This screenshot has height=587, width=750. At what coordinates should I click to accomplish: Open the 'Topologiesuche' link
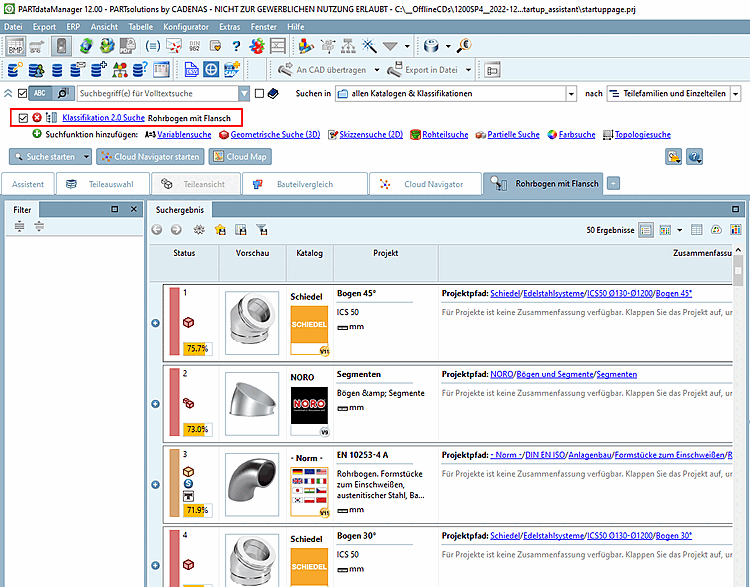pyautogui.click(x=643, y=134)
